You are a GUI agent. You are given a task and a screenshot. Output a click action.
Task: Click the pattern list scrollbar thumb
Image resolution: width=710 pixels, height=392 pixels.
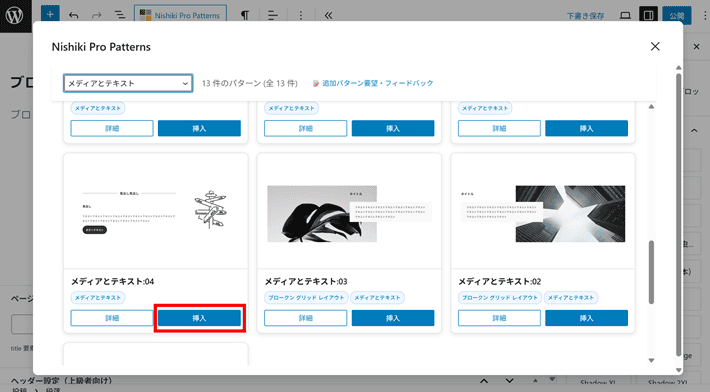pyautogui.click(x=651, y=272)
